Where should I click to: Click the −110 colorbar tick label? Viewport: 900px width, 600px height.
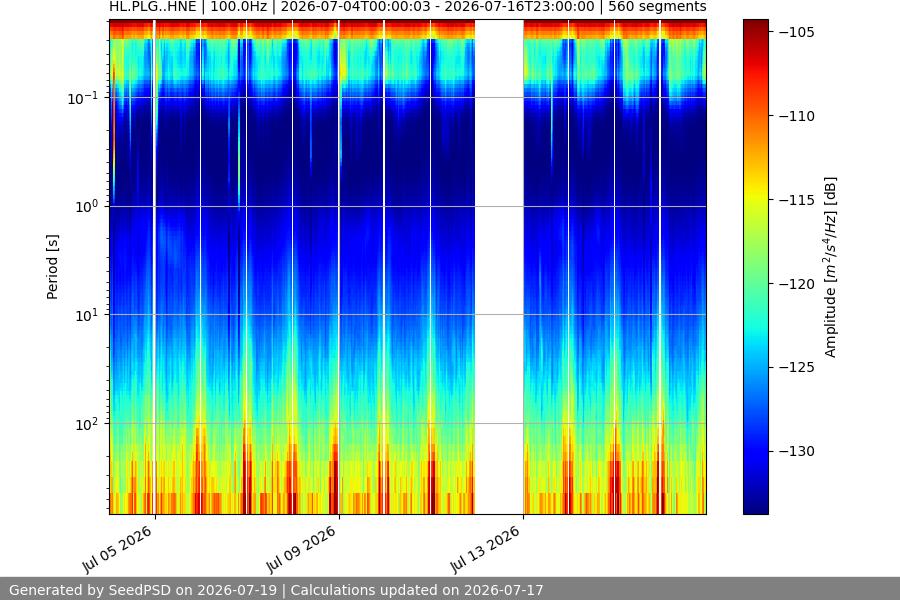797,116
